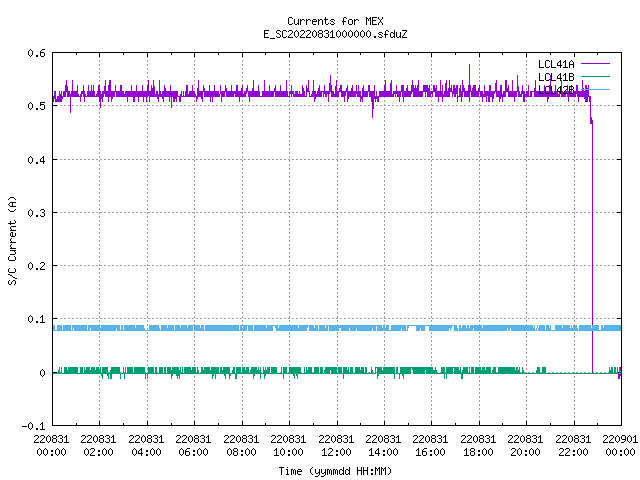Click the 0.6 y-axis tick value
Screen dimensions: 640x480
pos(36,53)
